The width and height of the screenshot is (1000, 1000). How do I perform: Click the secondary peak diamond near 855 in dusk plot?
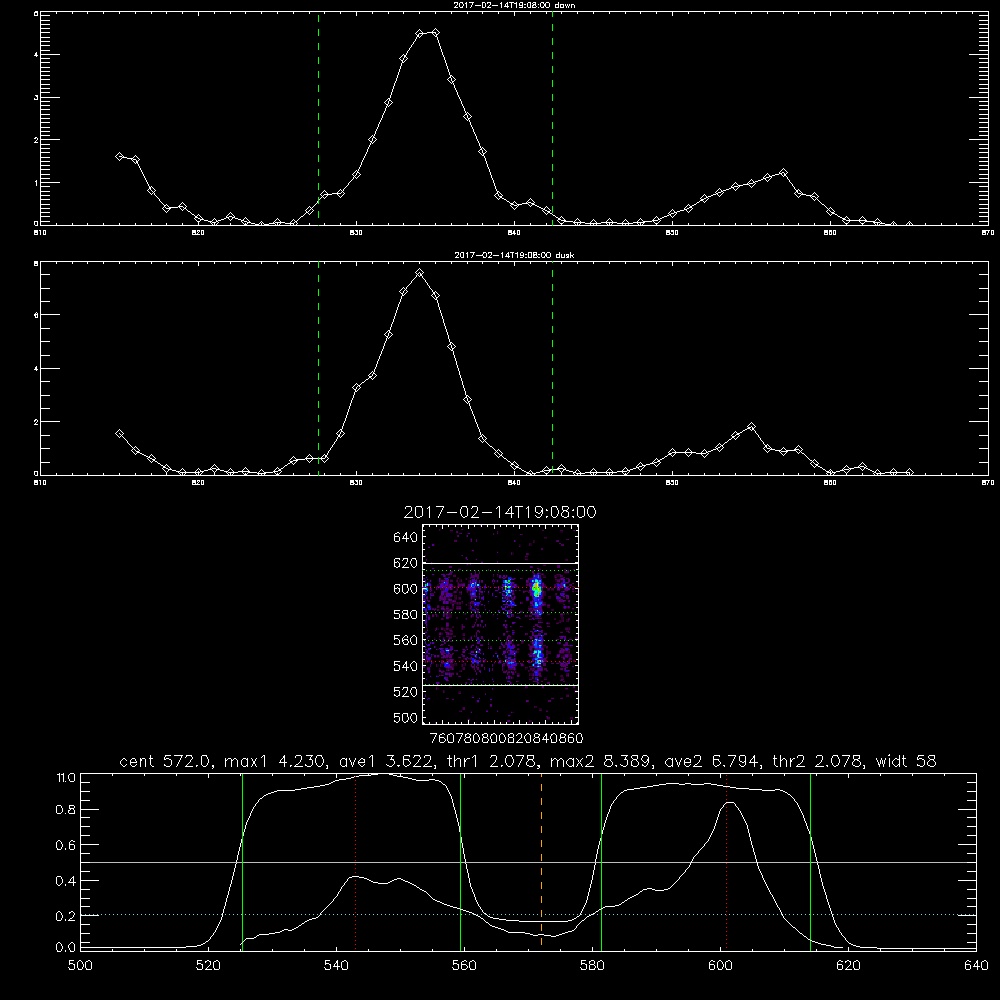click(x=751, y=427)
